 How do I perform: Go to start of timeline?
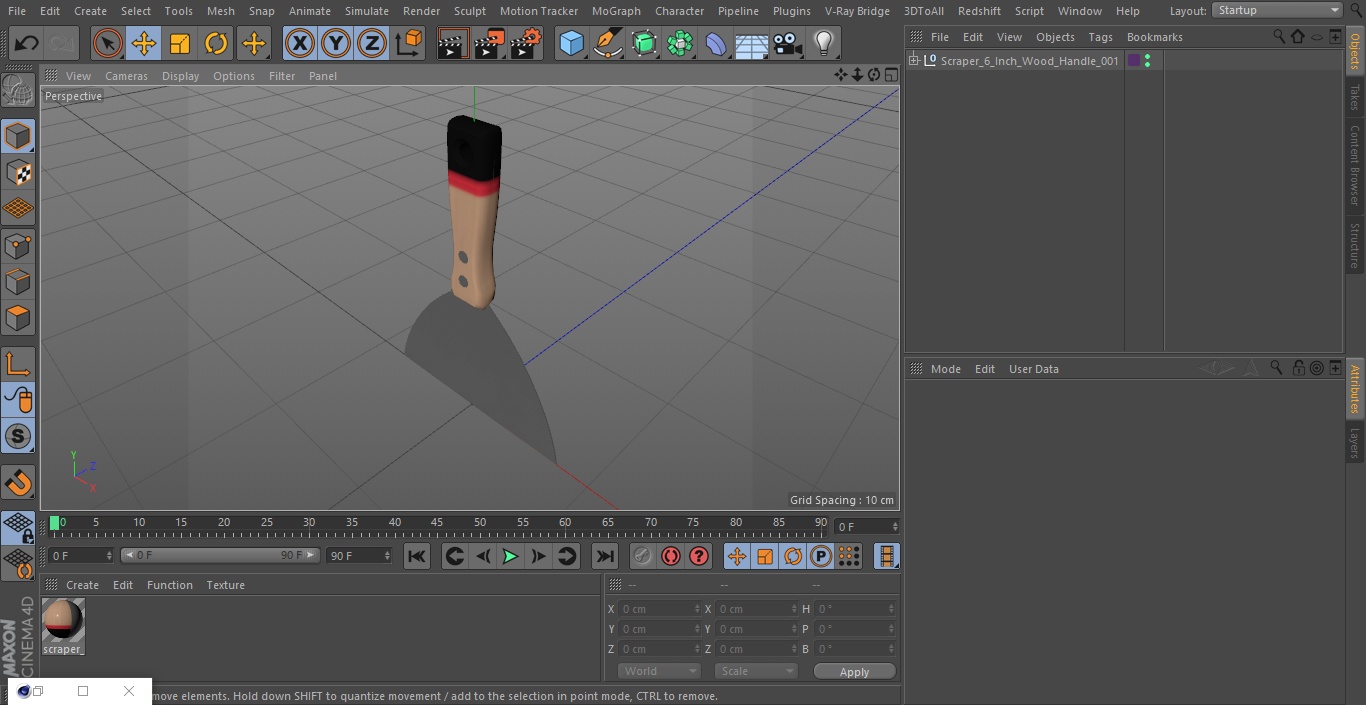point(417,556)
